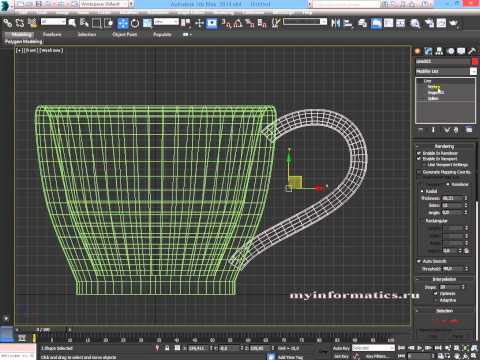Choose the Bind to Space Warp tool
The image size is (480, 360).
(32, 23)
